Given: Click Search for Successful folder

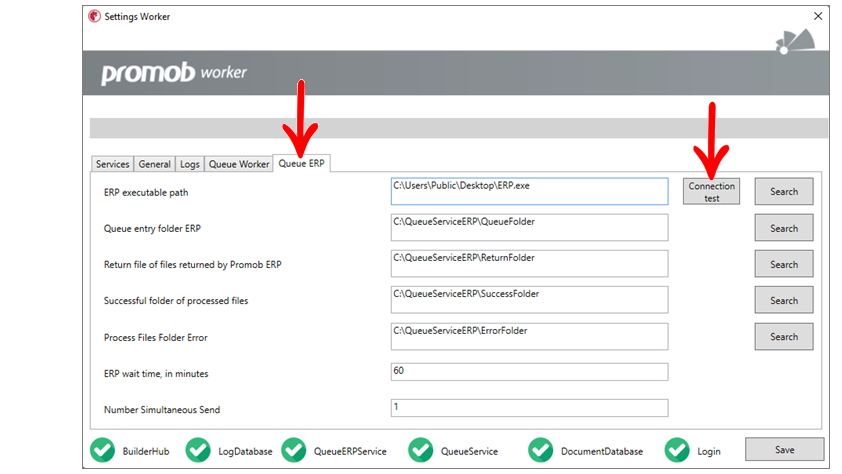Looking at the screenshot, I should pyautogui.click(x=784, y=300).
